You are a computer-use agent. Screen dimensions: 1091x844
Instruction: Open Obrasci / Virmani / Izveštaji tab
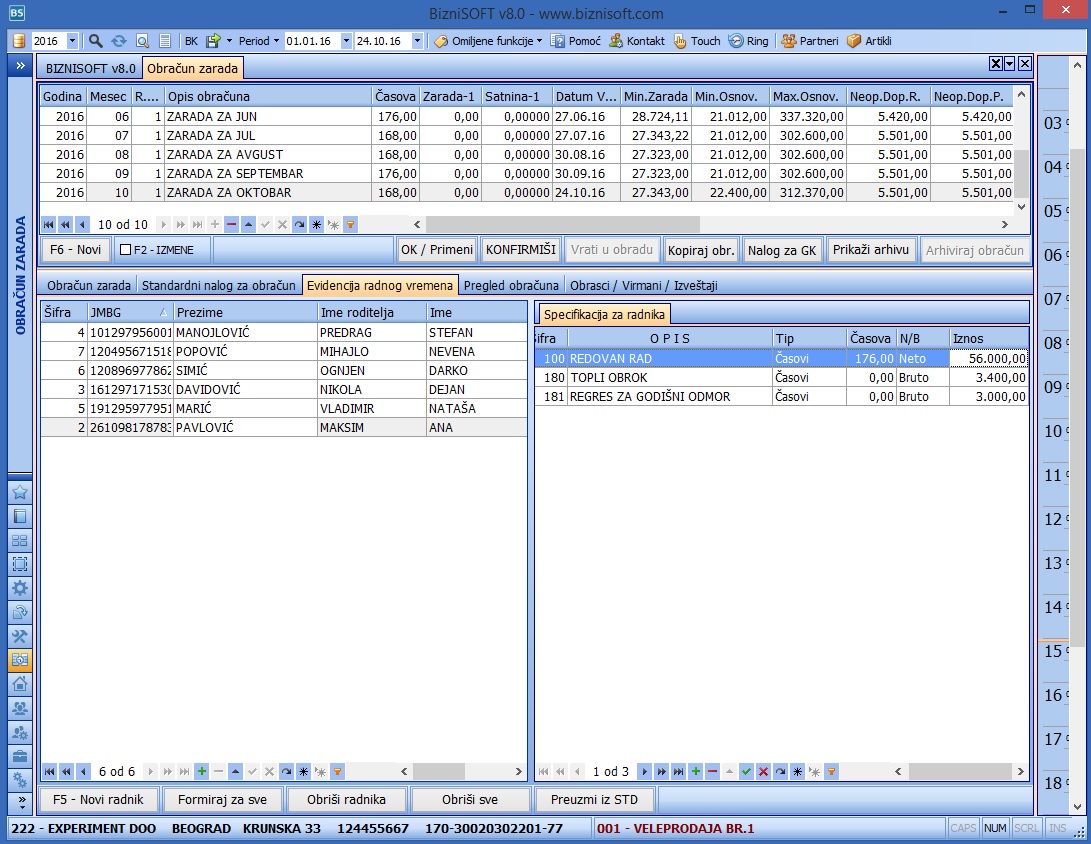click(644, 285)
